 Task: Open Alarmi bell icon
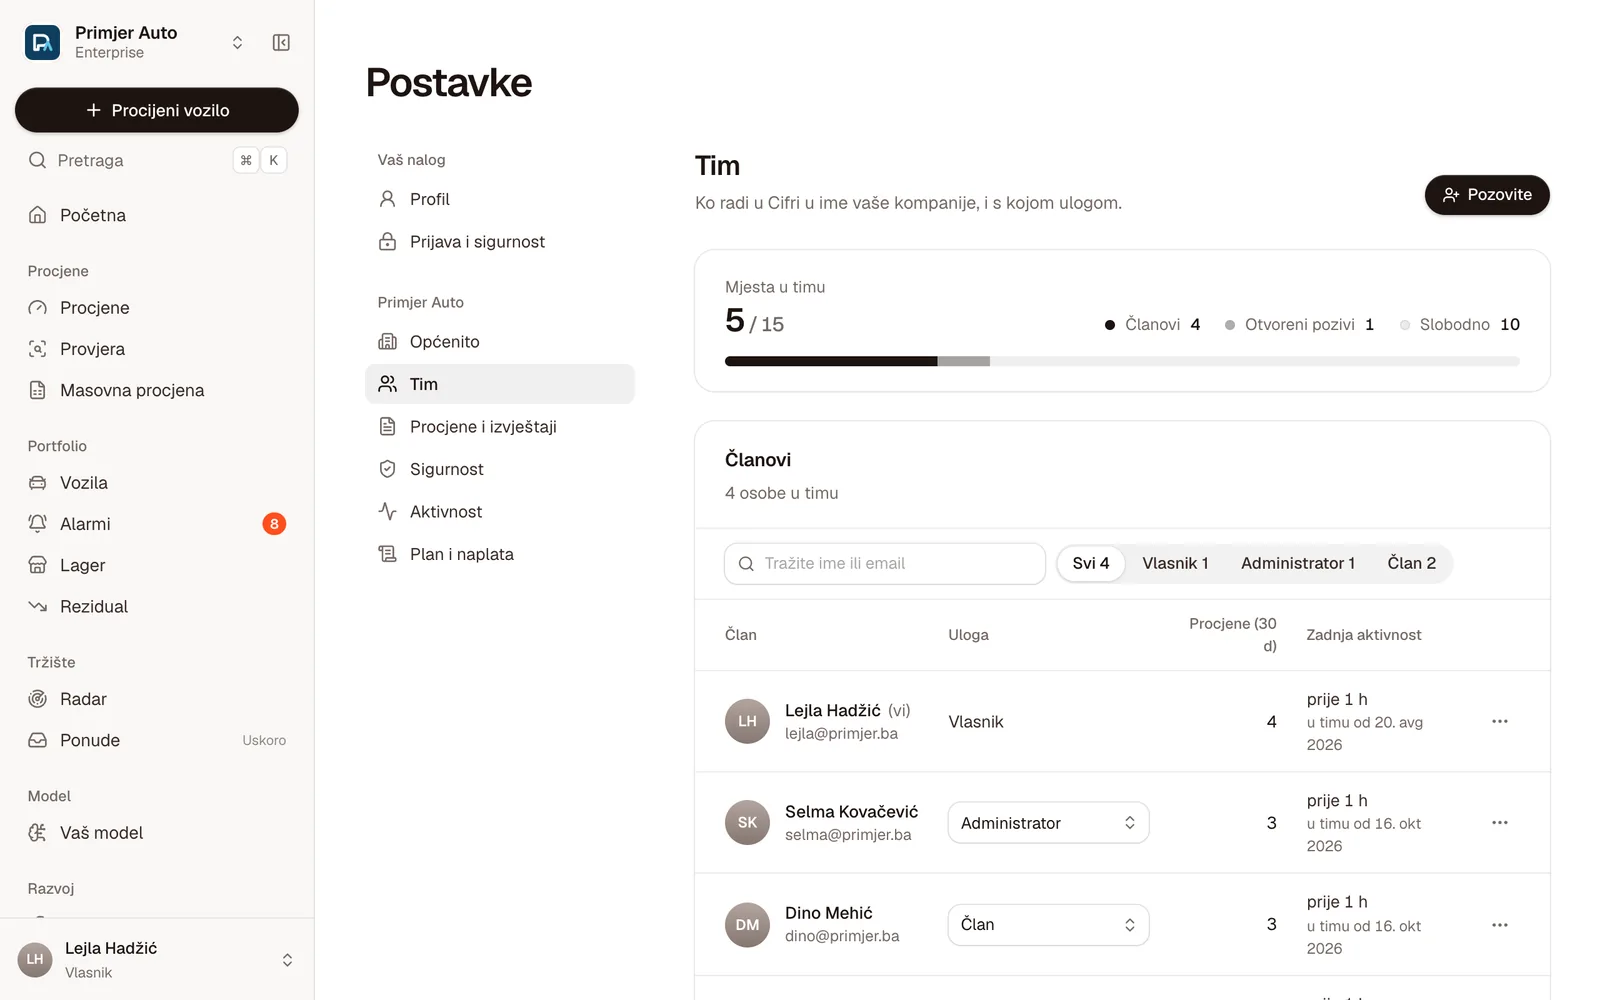click(x=38, y=524)
